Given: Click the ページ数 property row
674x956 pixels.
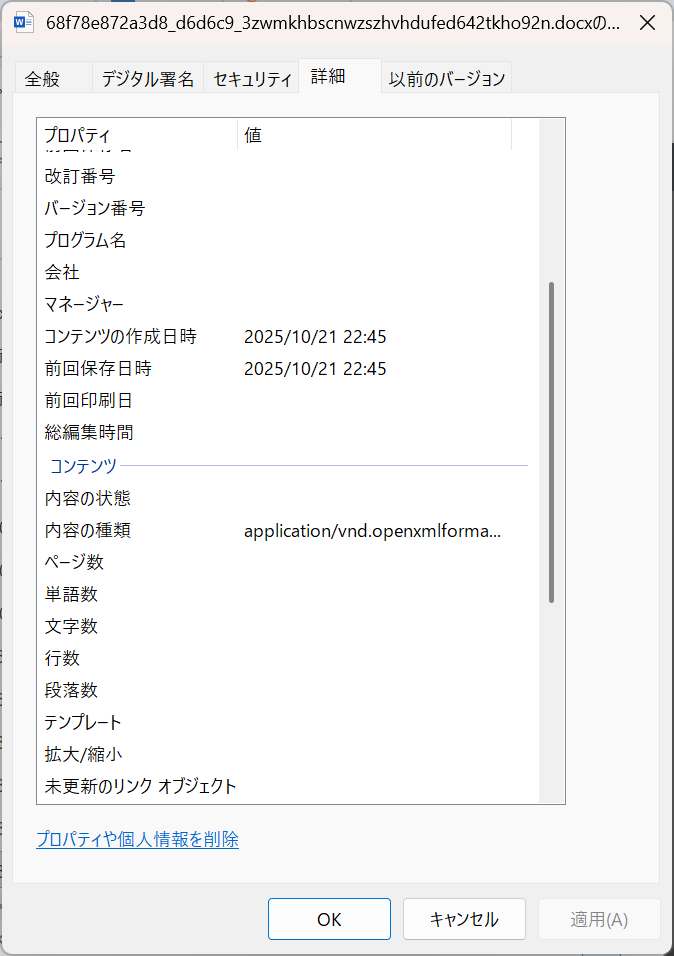Looking at the screenshot, I should point(75,562).
